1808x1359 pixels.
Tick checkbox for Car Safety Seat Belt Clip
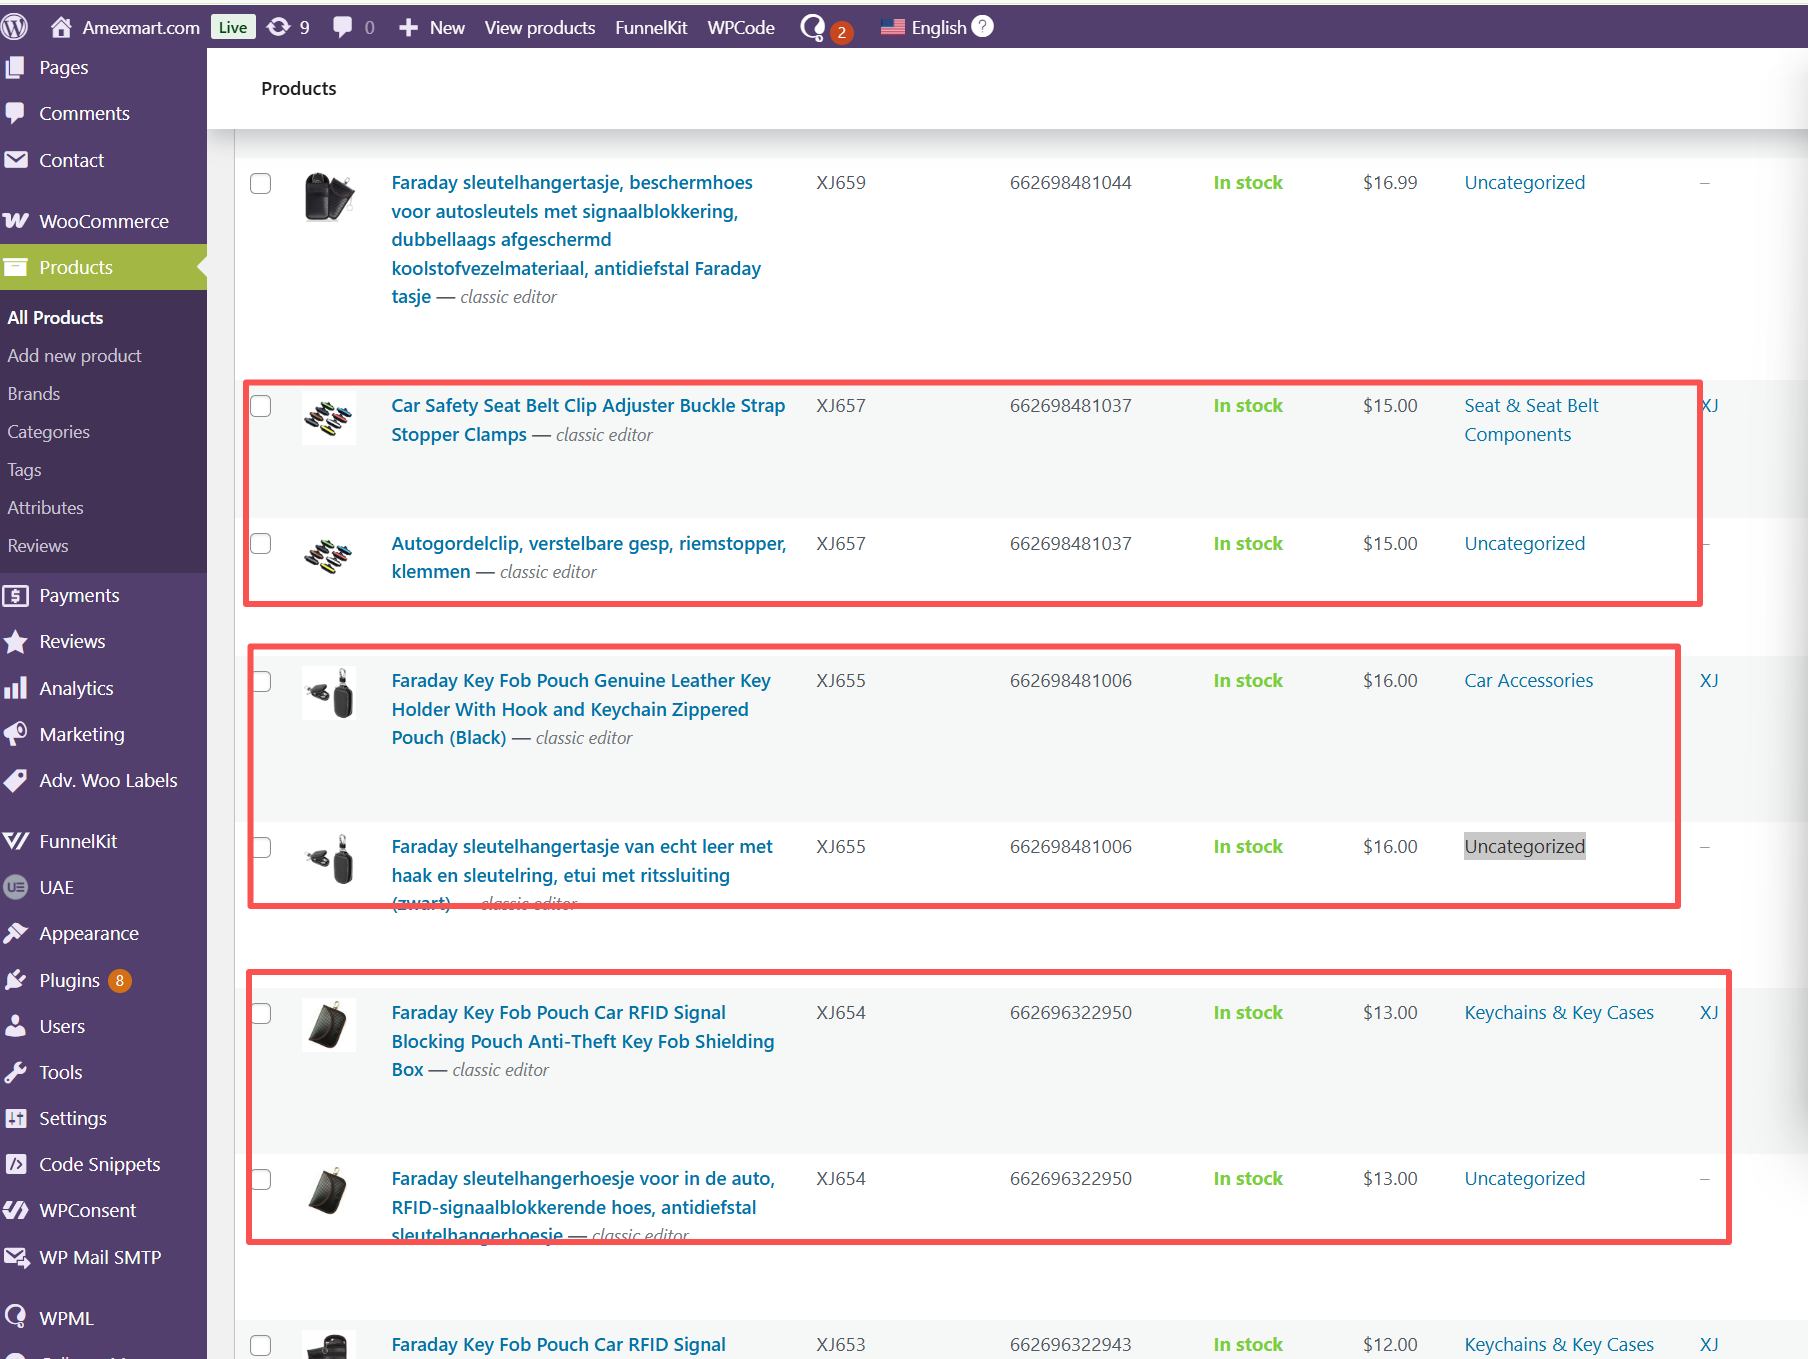click(261, 406)
